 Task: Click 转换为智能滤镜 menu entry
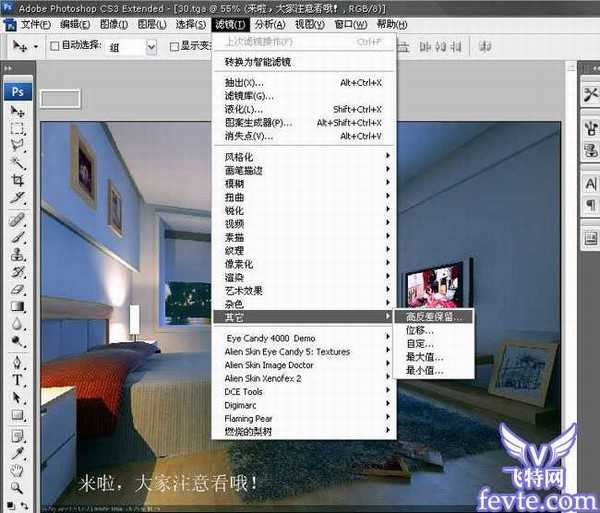point(258,61)
